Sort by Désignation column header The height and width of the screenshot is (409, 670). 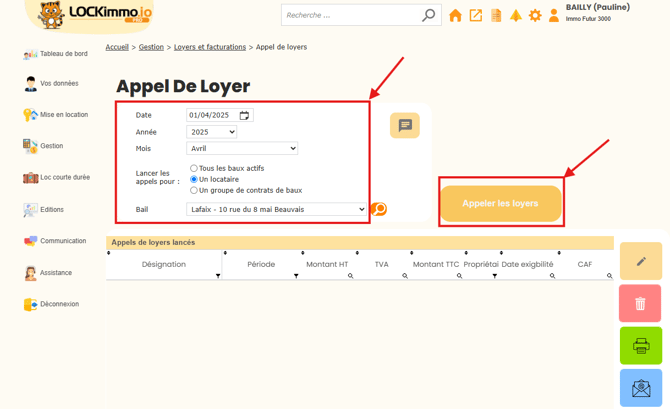pyautogui.click(x=164, y=264)
